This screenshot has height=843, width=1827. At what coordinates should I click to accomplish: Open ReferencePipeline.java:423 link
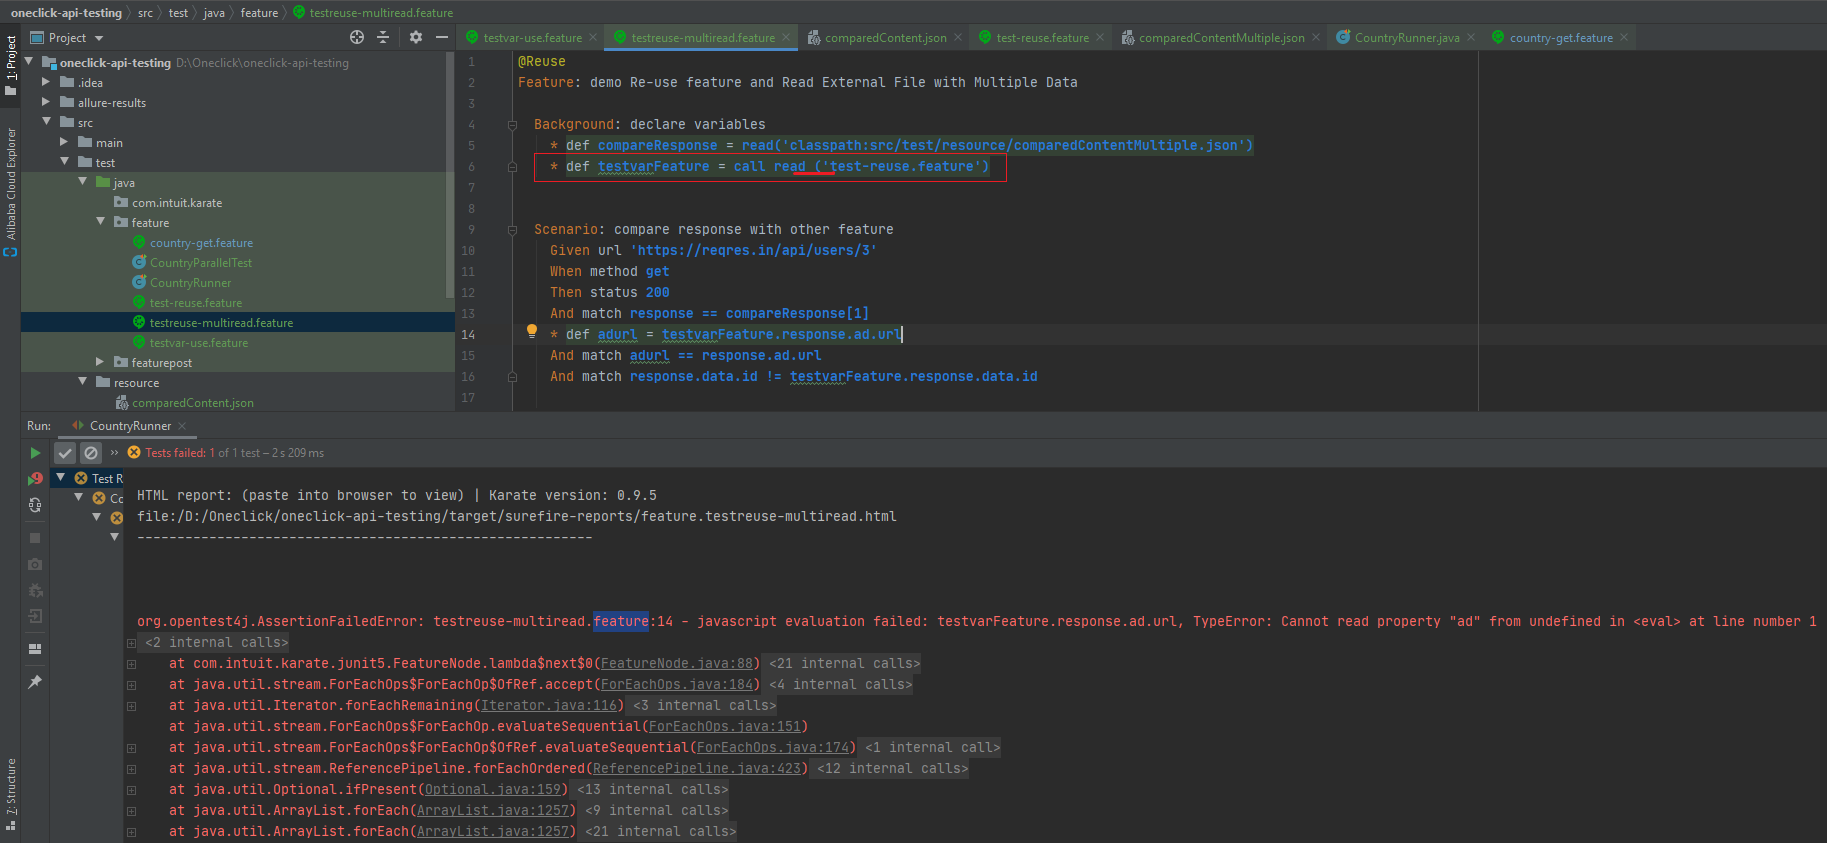697,768
